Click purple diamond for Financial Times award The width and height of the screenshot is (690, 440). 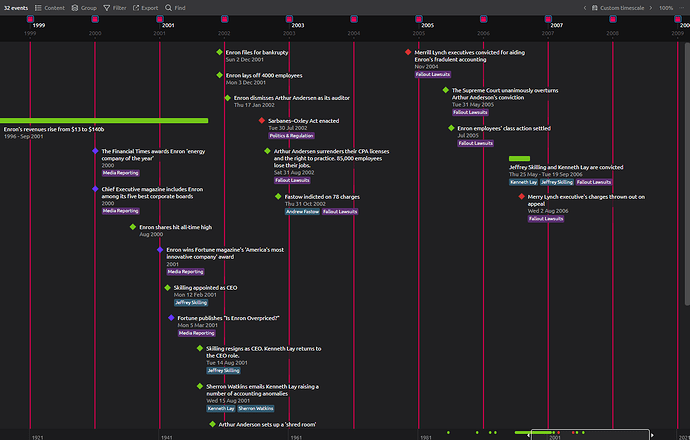click(95, 151)
